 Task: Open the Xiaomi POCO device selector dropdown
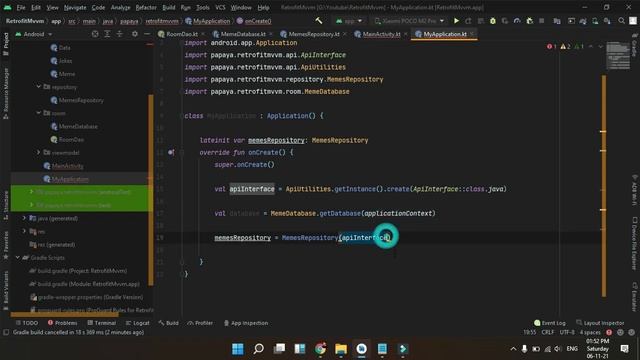click(409, 21)
